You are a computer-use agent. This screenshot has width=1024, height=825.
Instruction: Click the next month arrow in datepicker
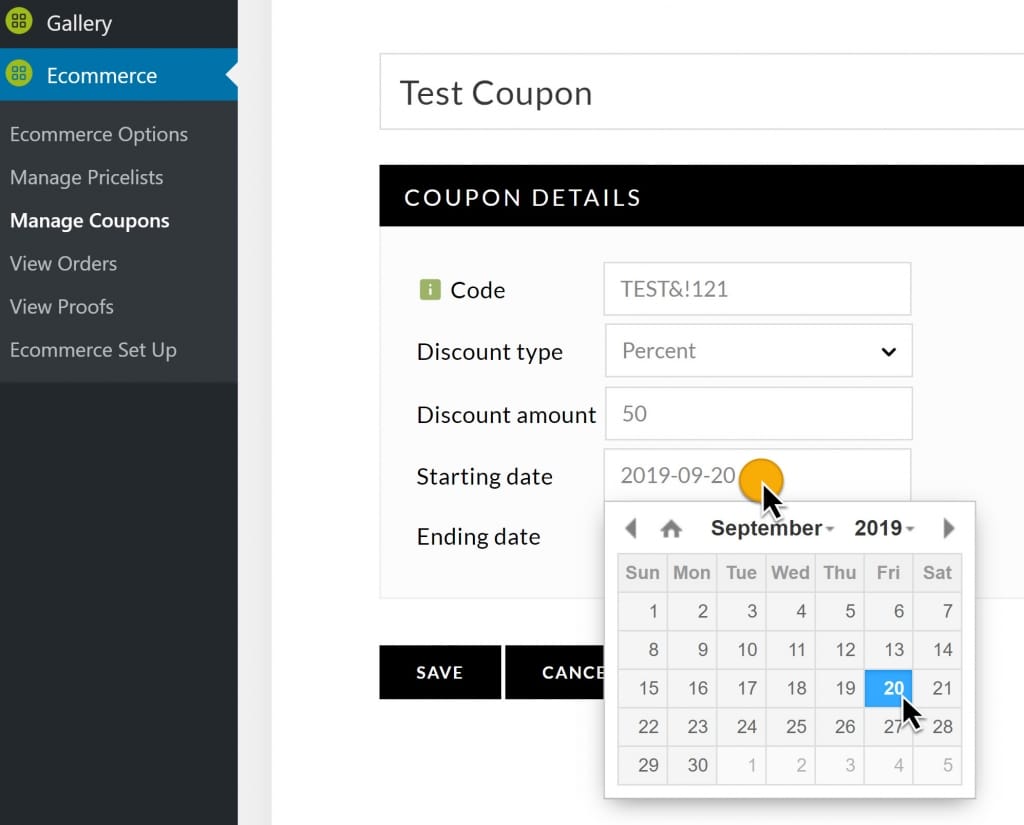(948, 527)
